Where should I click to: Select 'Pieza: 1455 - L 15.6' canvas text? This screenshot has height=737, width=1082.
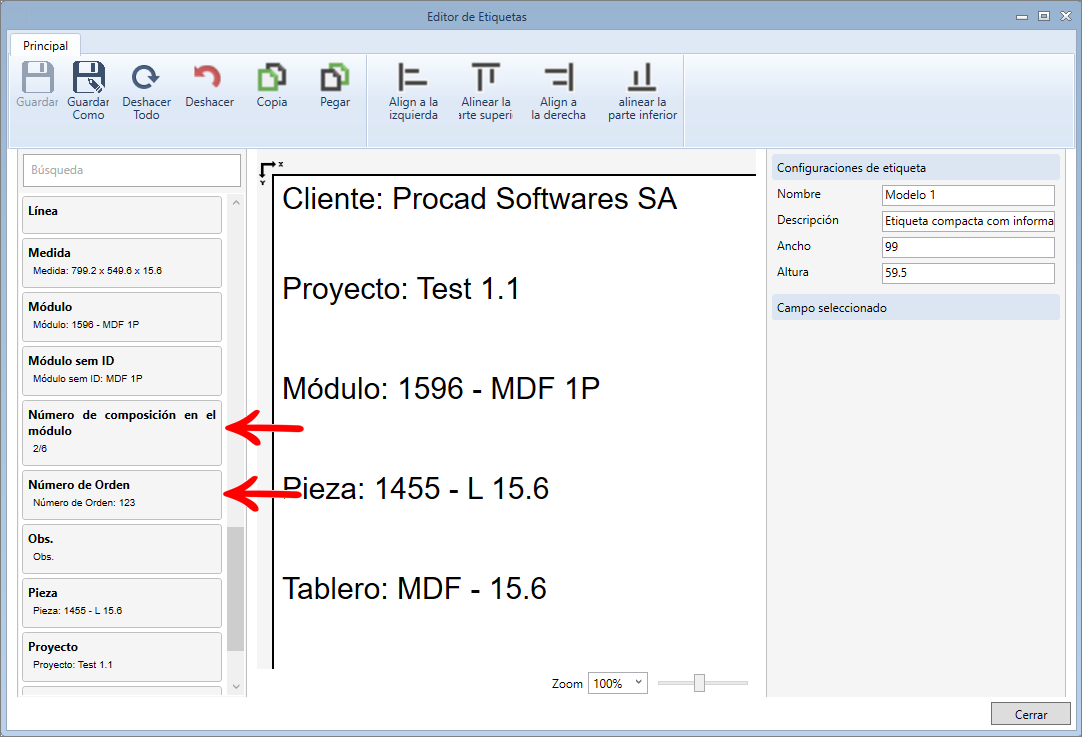pos(415,489)
